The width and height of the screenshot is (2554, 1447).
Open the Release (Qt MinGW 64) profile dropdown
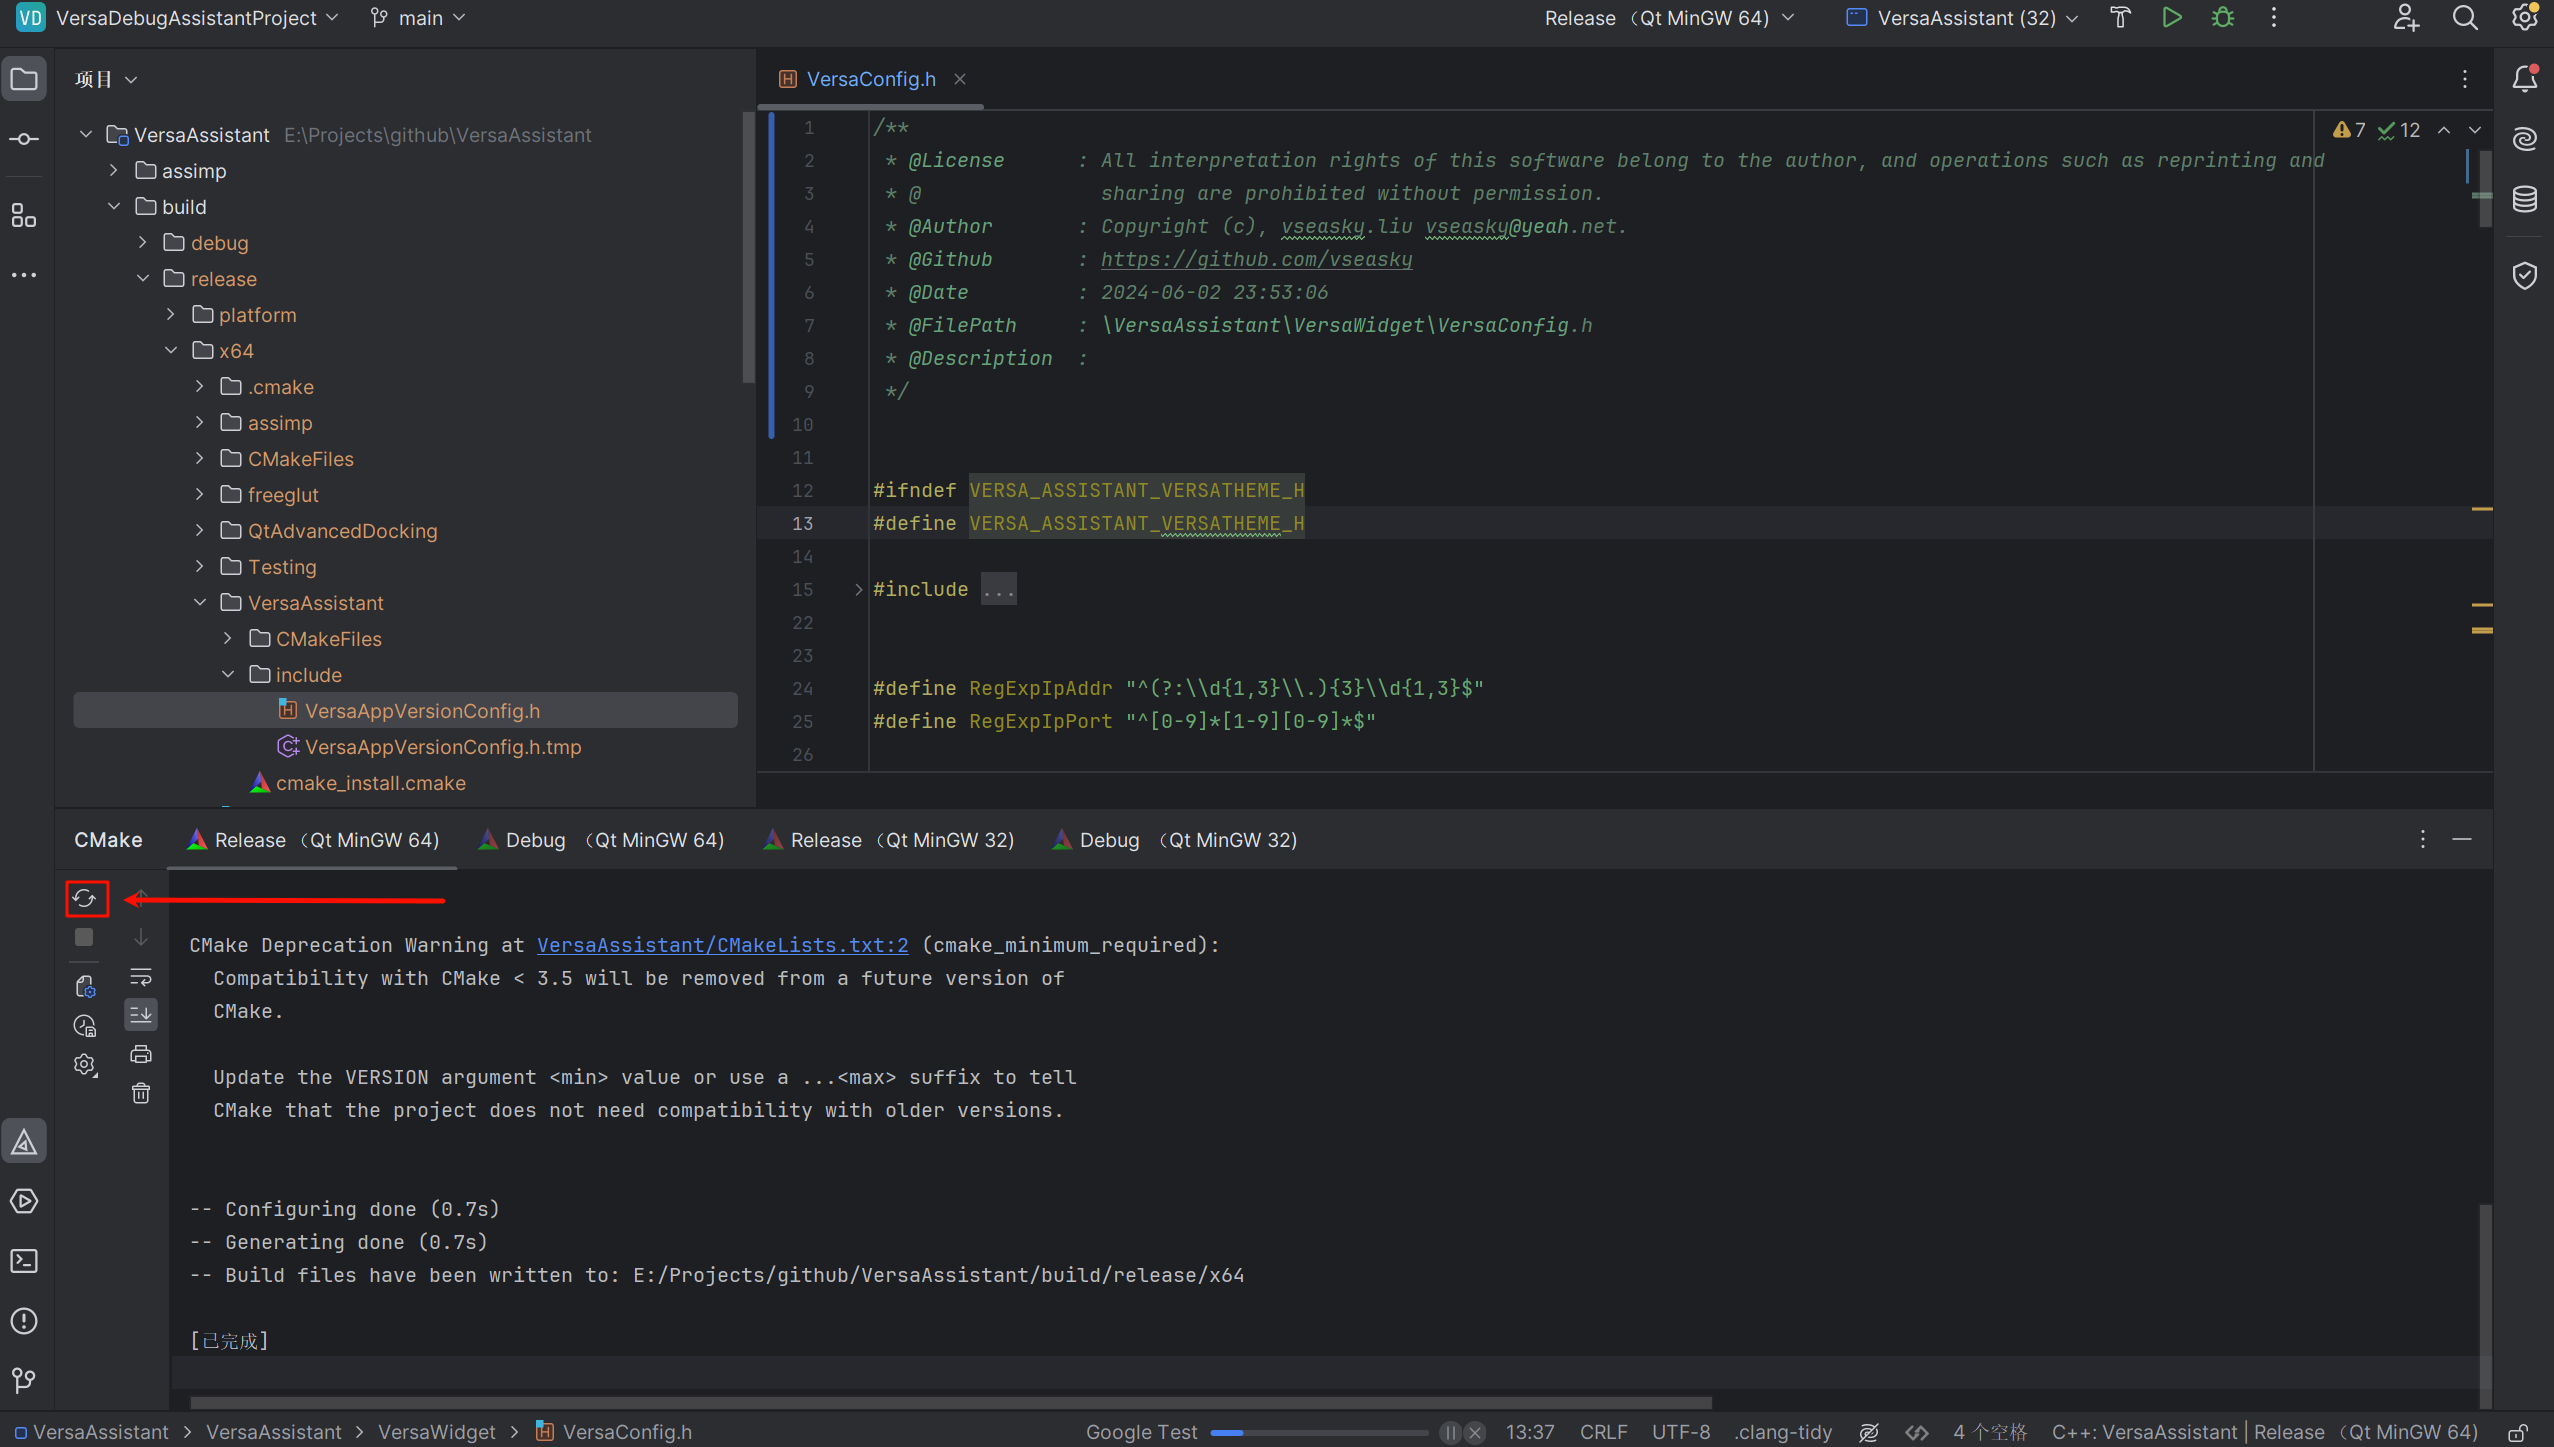click(1670, 18)
